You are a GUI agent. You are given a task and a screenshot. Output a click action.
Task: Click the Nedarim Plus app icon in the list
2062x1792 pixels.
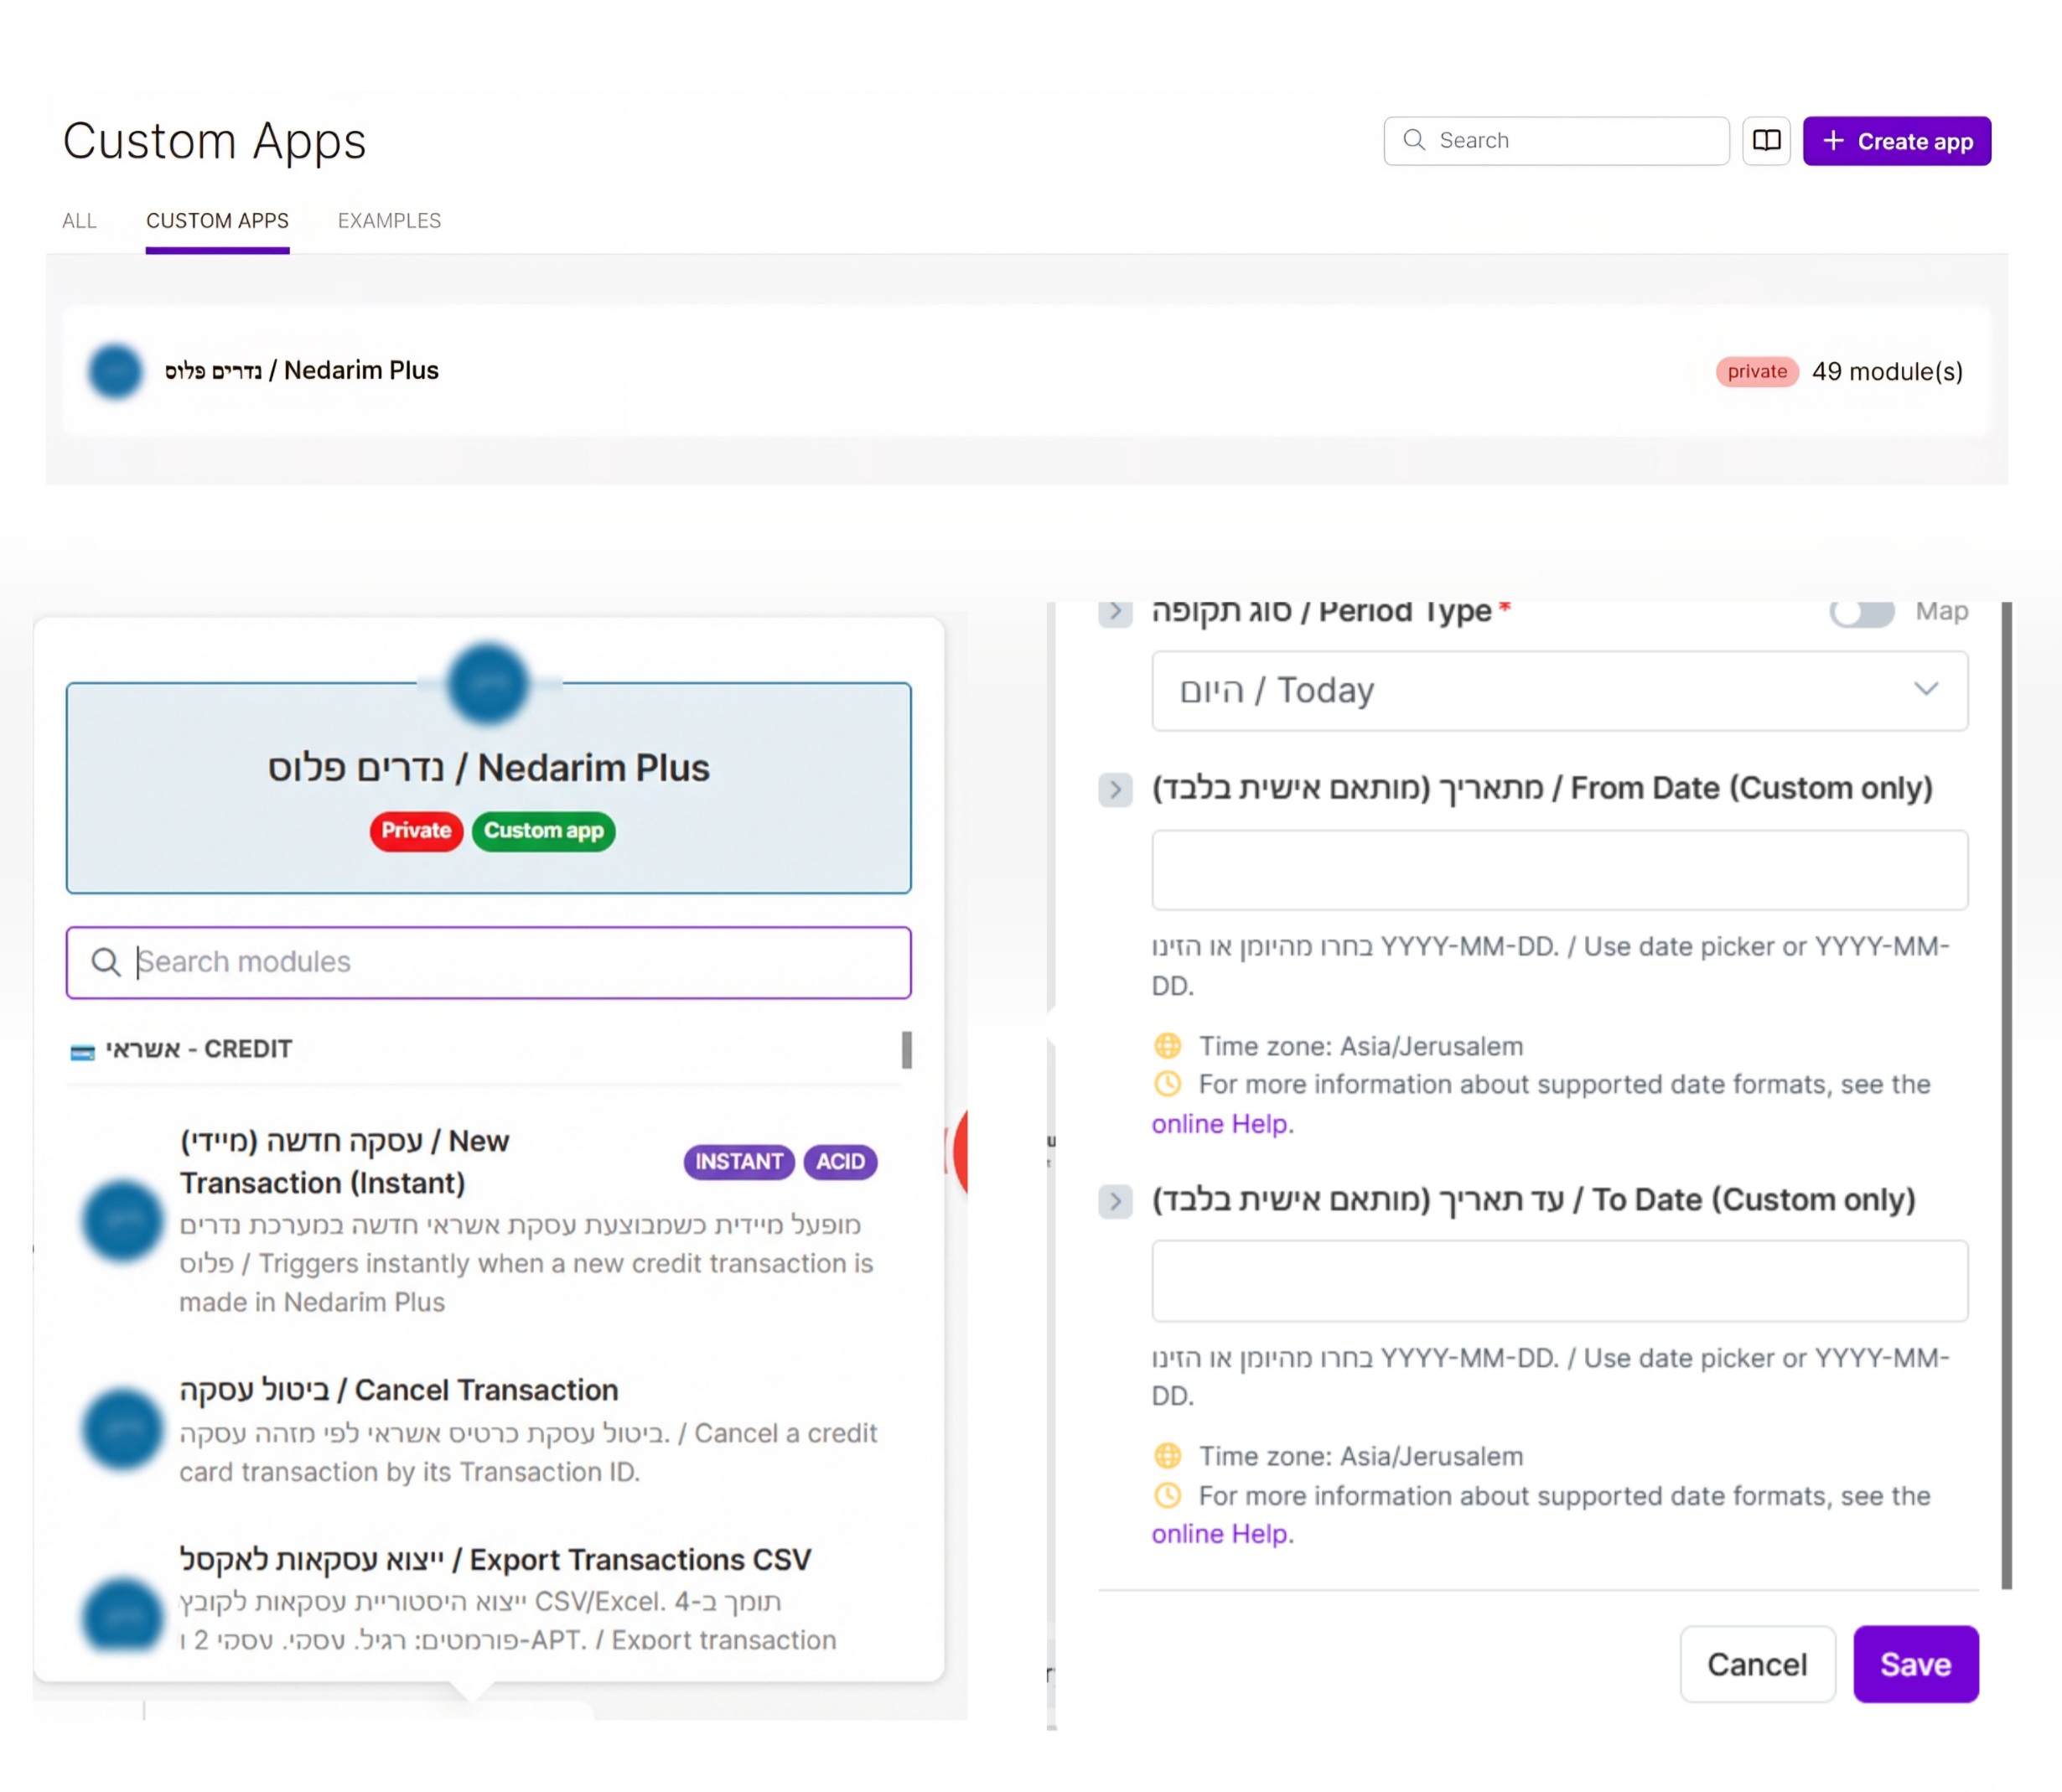point(115,371)
